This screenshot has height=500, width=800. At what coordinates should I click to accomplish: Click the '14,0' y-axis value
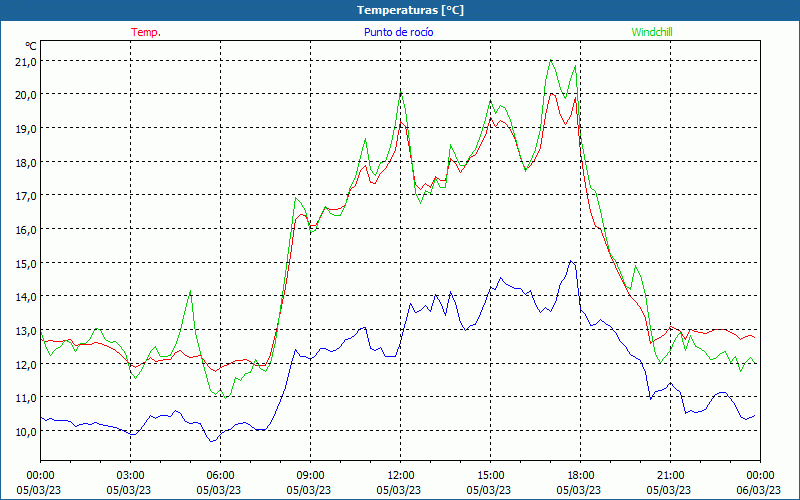[26, 297]
